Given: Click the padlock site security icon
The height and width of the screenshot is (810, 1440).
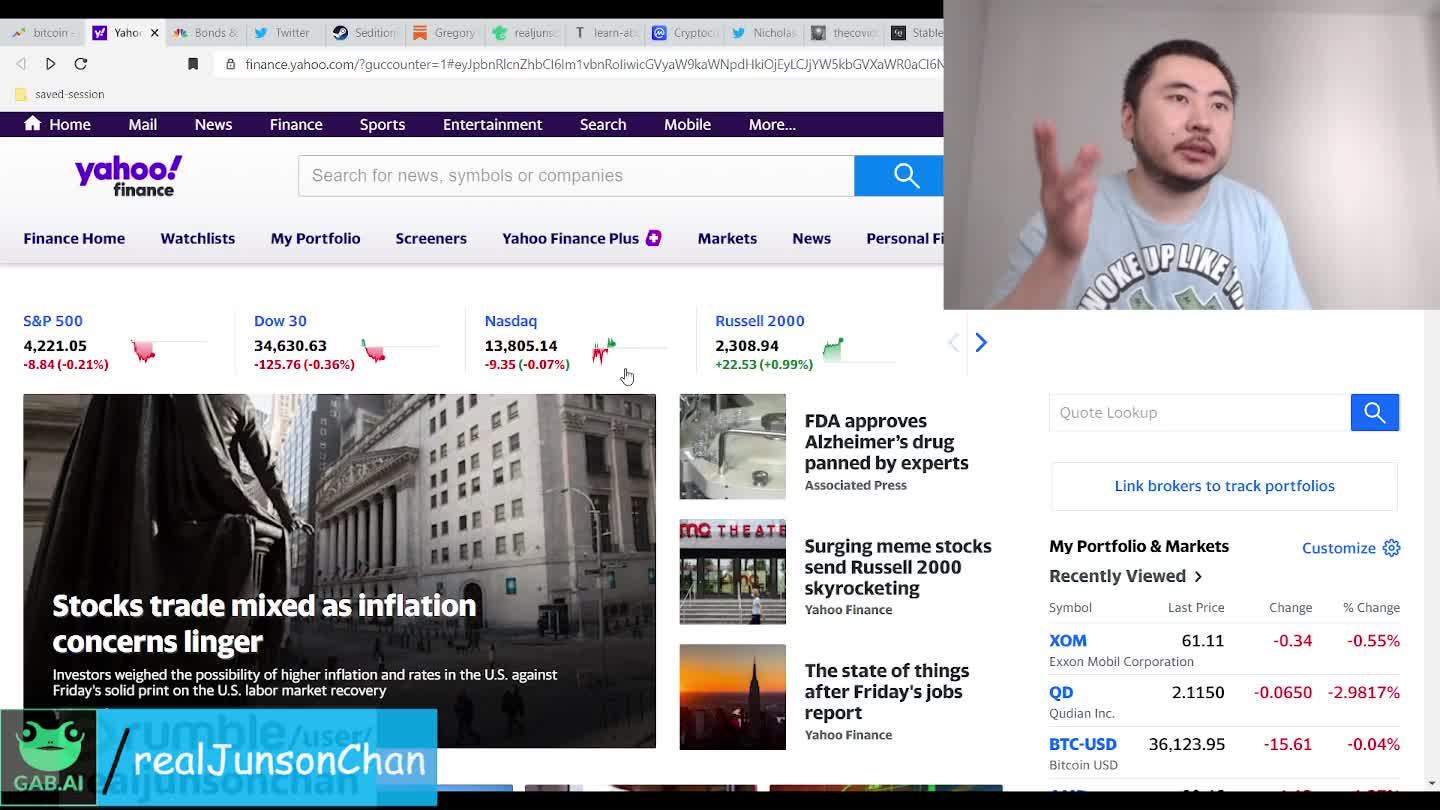Looking at the screenshot, I should click(x=231, y=64).
